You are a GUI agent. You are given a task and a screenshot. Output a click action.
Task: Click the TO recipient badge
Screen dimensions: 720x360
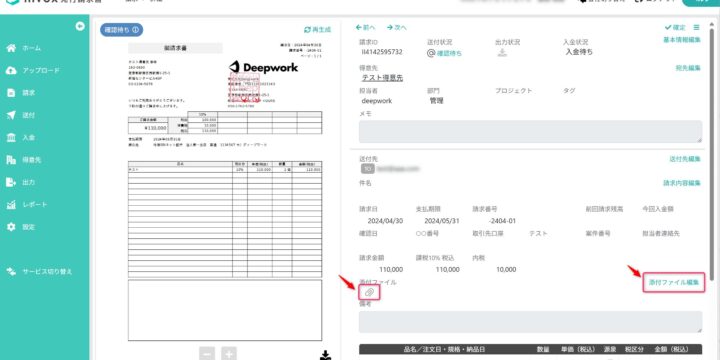point(367,169)
